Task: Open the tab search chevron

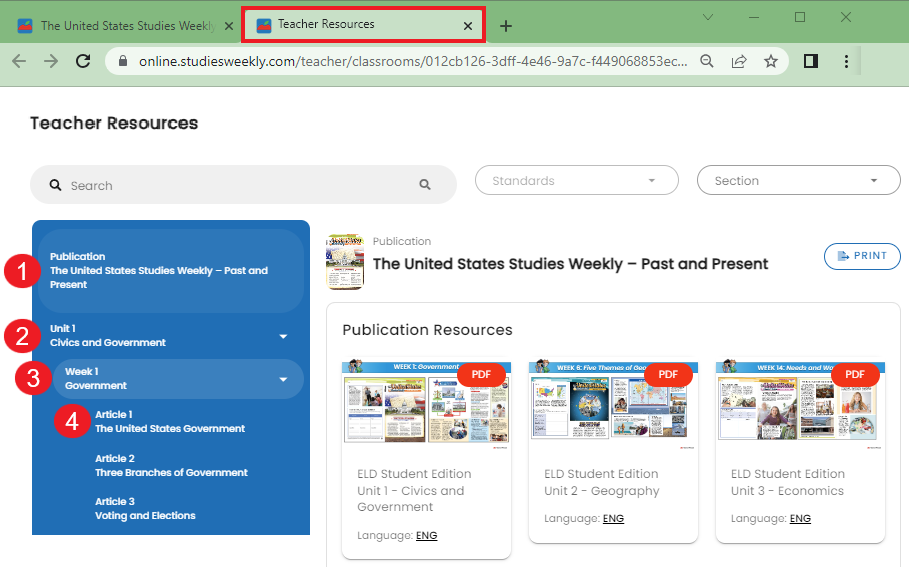Action: coord(708,17)
